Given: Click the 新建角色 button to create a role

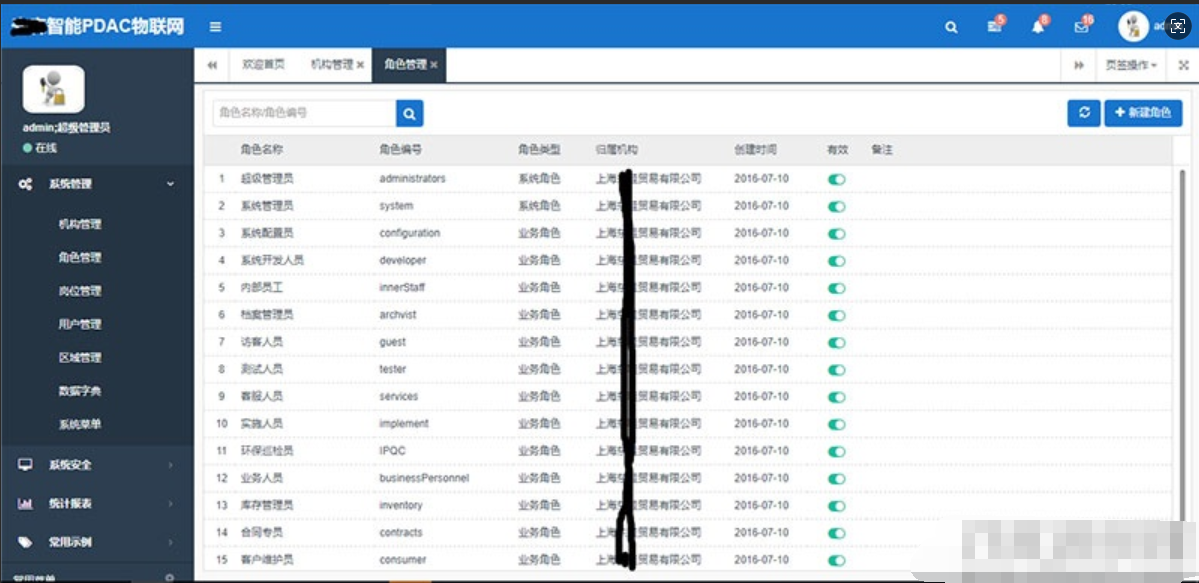Looking at the screenshot, I should (x=1143, y=113).
